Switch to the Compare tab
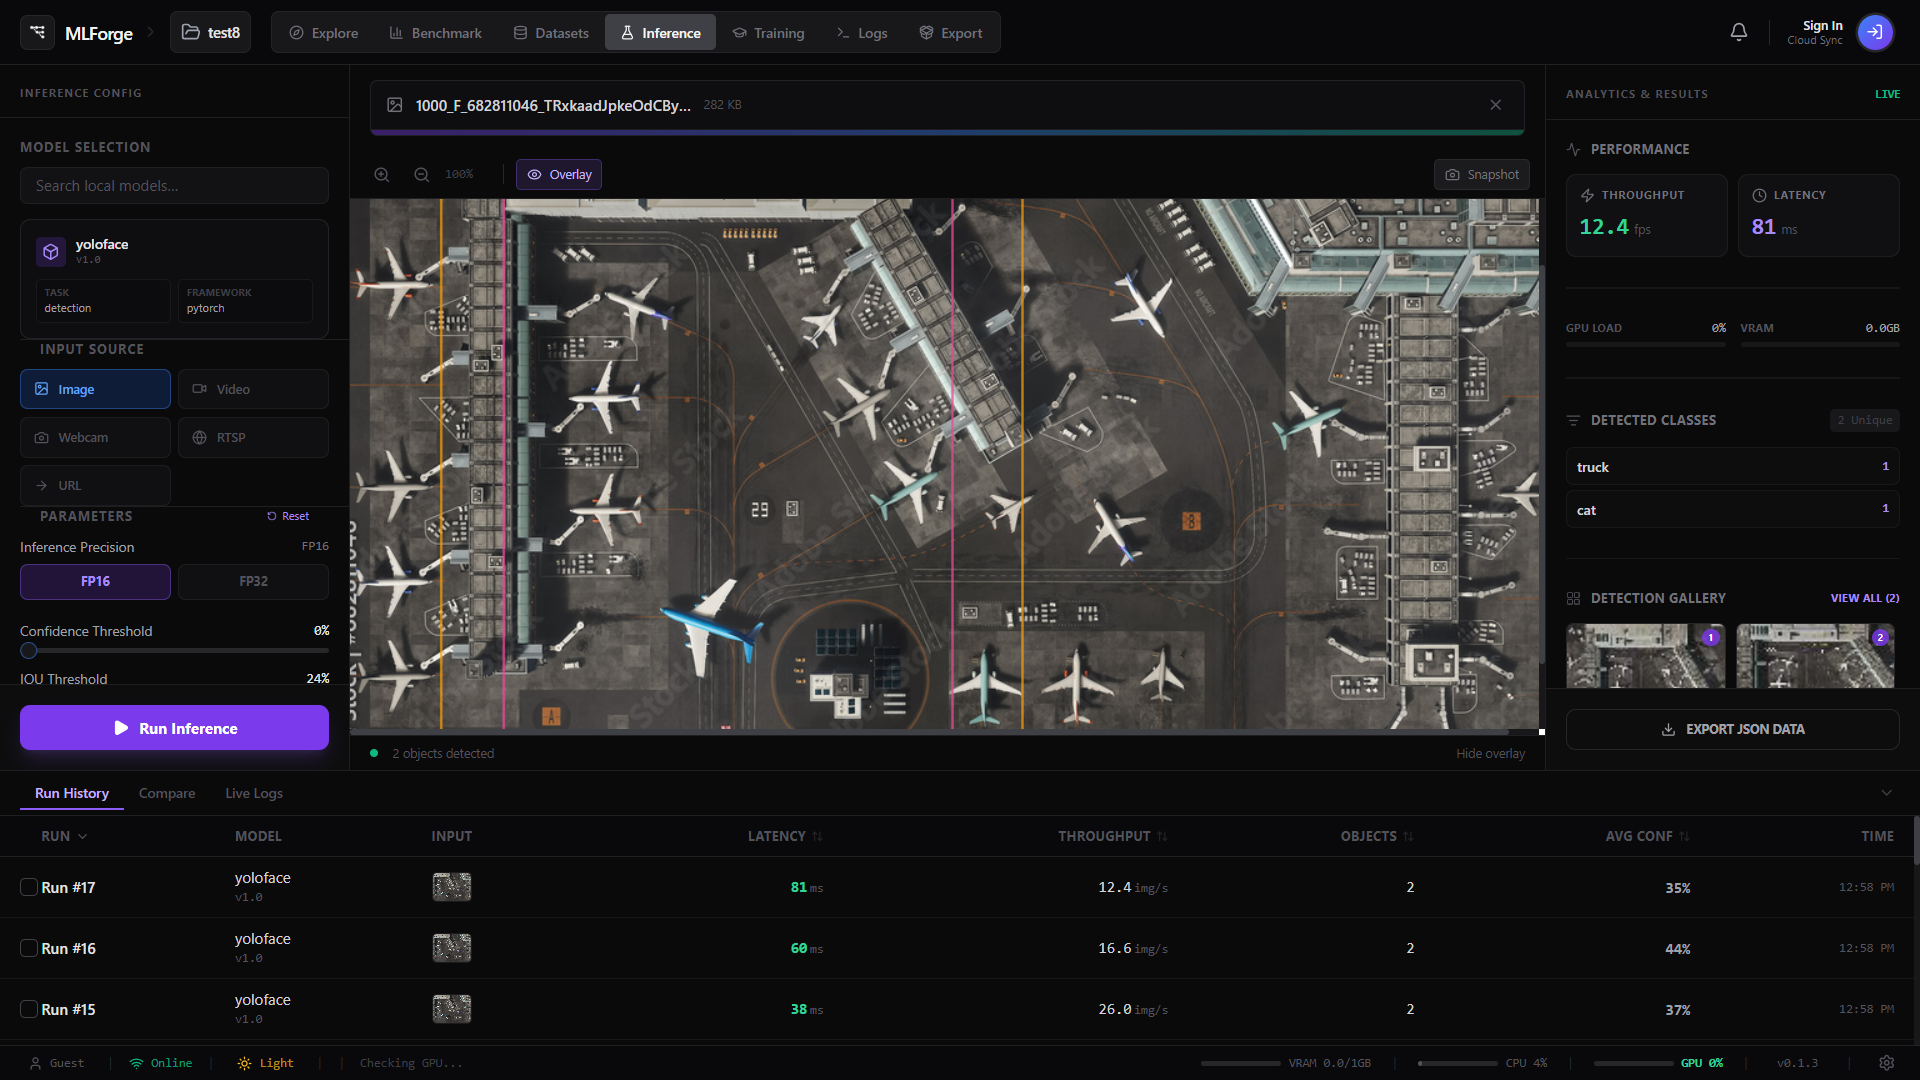This screenshot has height=1080, width=1920. pyautogui.click(x=167, y=793)
